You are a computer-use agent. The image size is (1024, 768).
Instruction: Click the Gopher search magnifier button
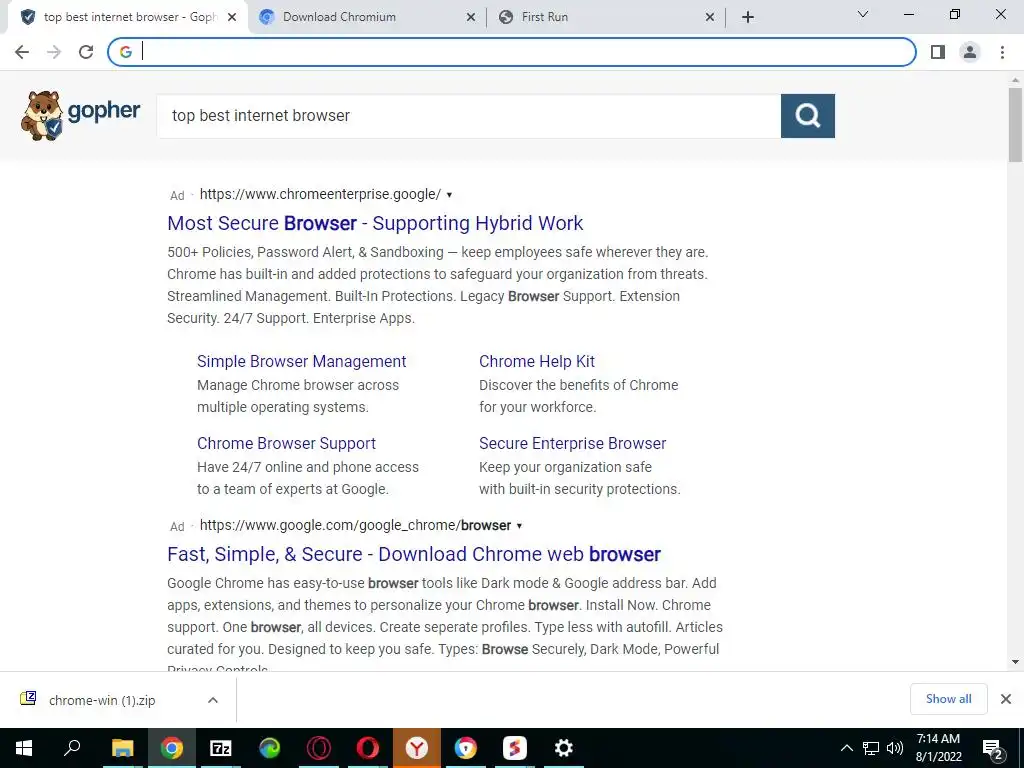[x=808, y=116]
